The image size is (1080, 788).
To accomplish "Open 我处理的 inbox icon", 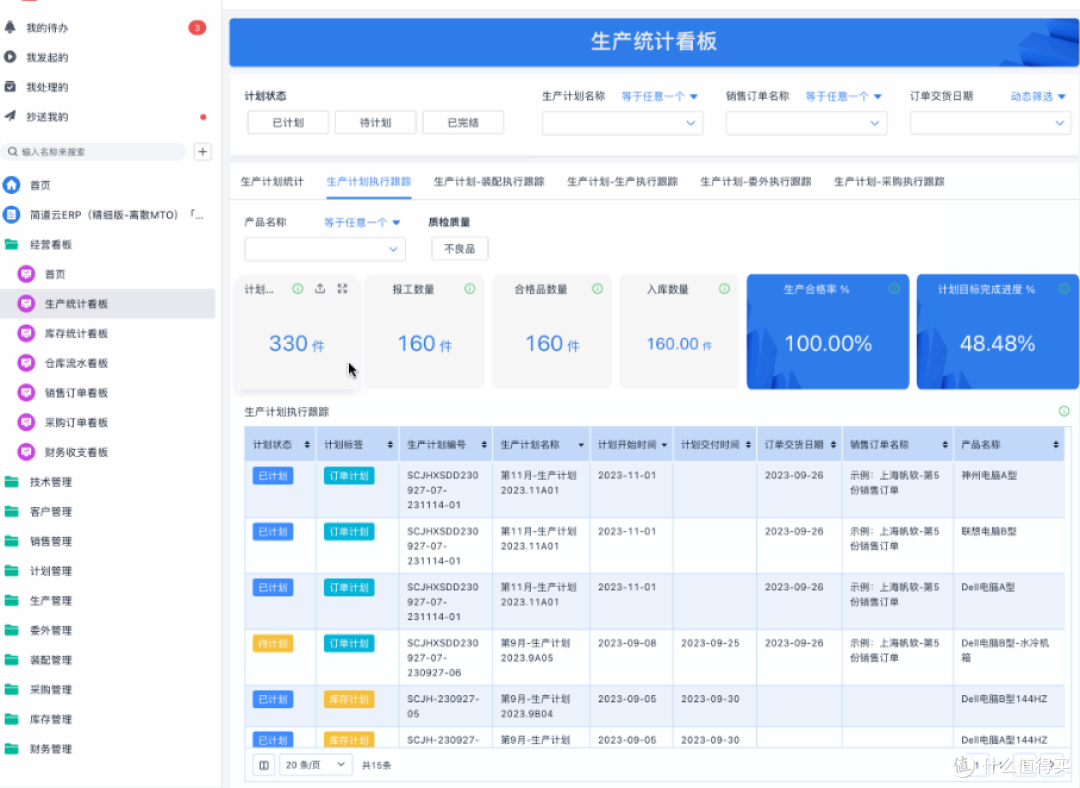I will coord(10,87).
